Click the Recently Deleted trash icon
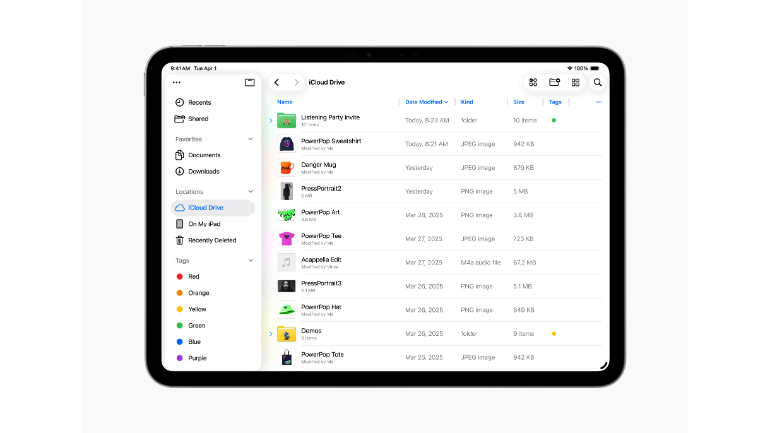This screenshot has width=770, height=433. tap(180, 240)
